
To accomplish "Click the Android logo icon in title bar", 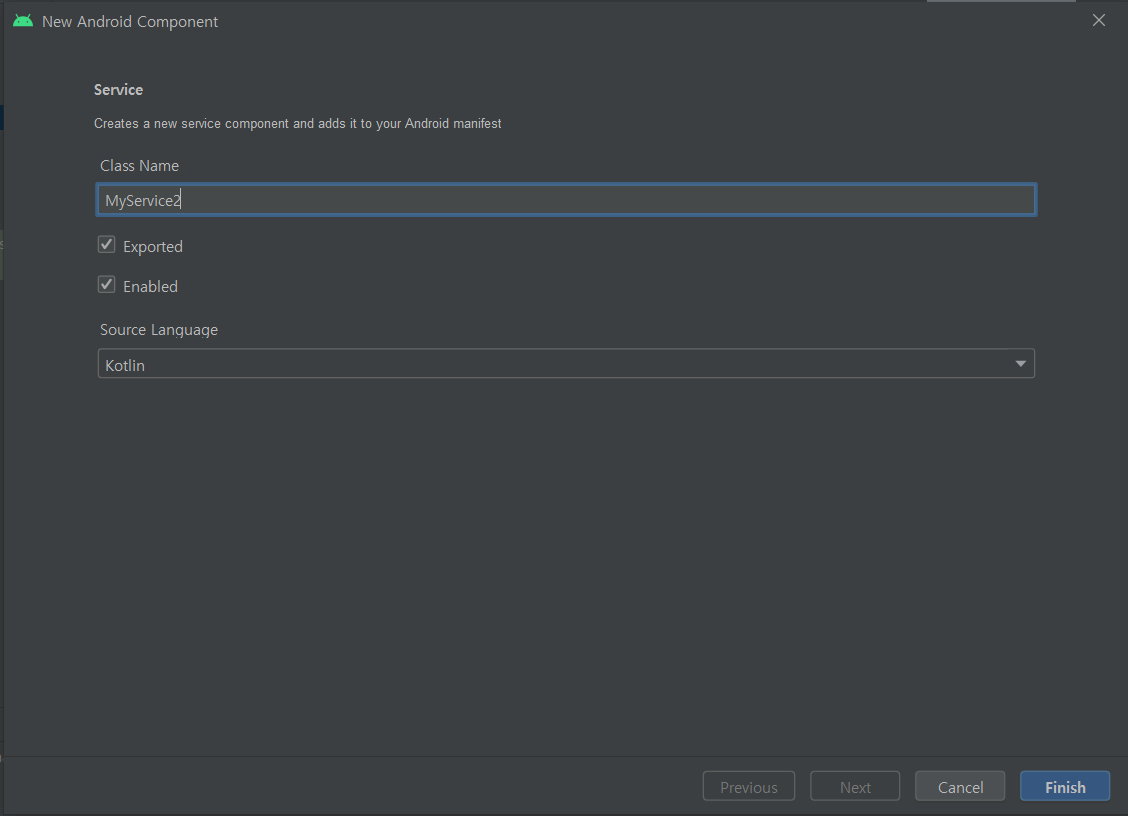I will (23, 21).
